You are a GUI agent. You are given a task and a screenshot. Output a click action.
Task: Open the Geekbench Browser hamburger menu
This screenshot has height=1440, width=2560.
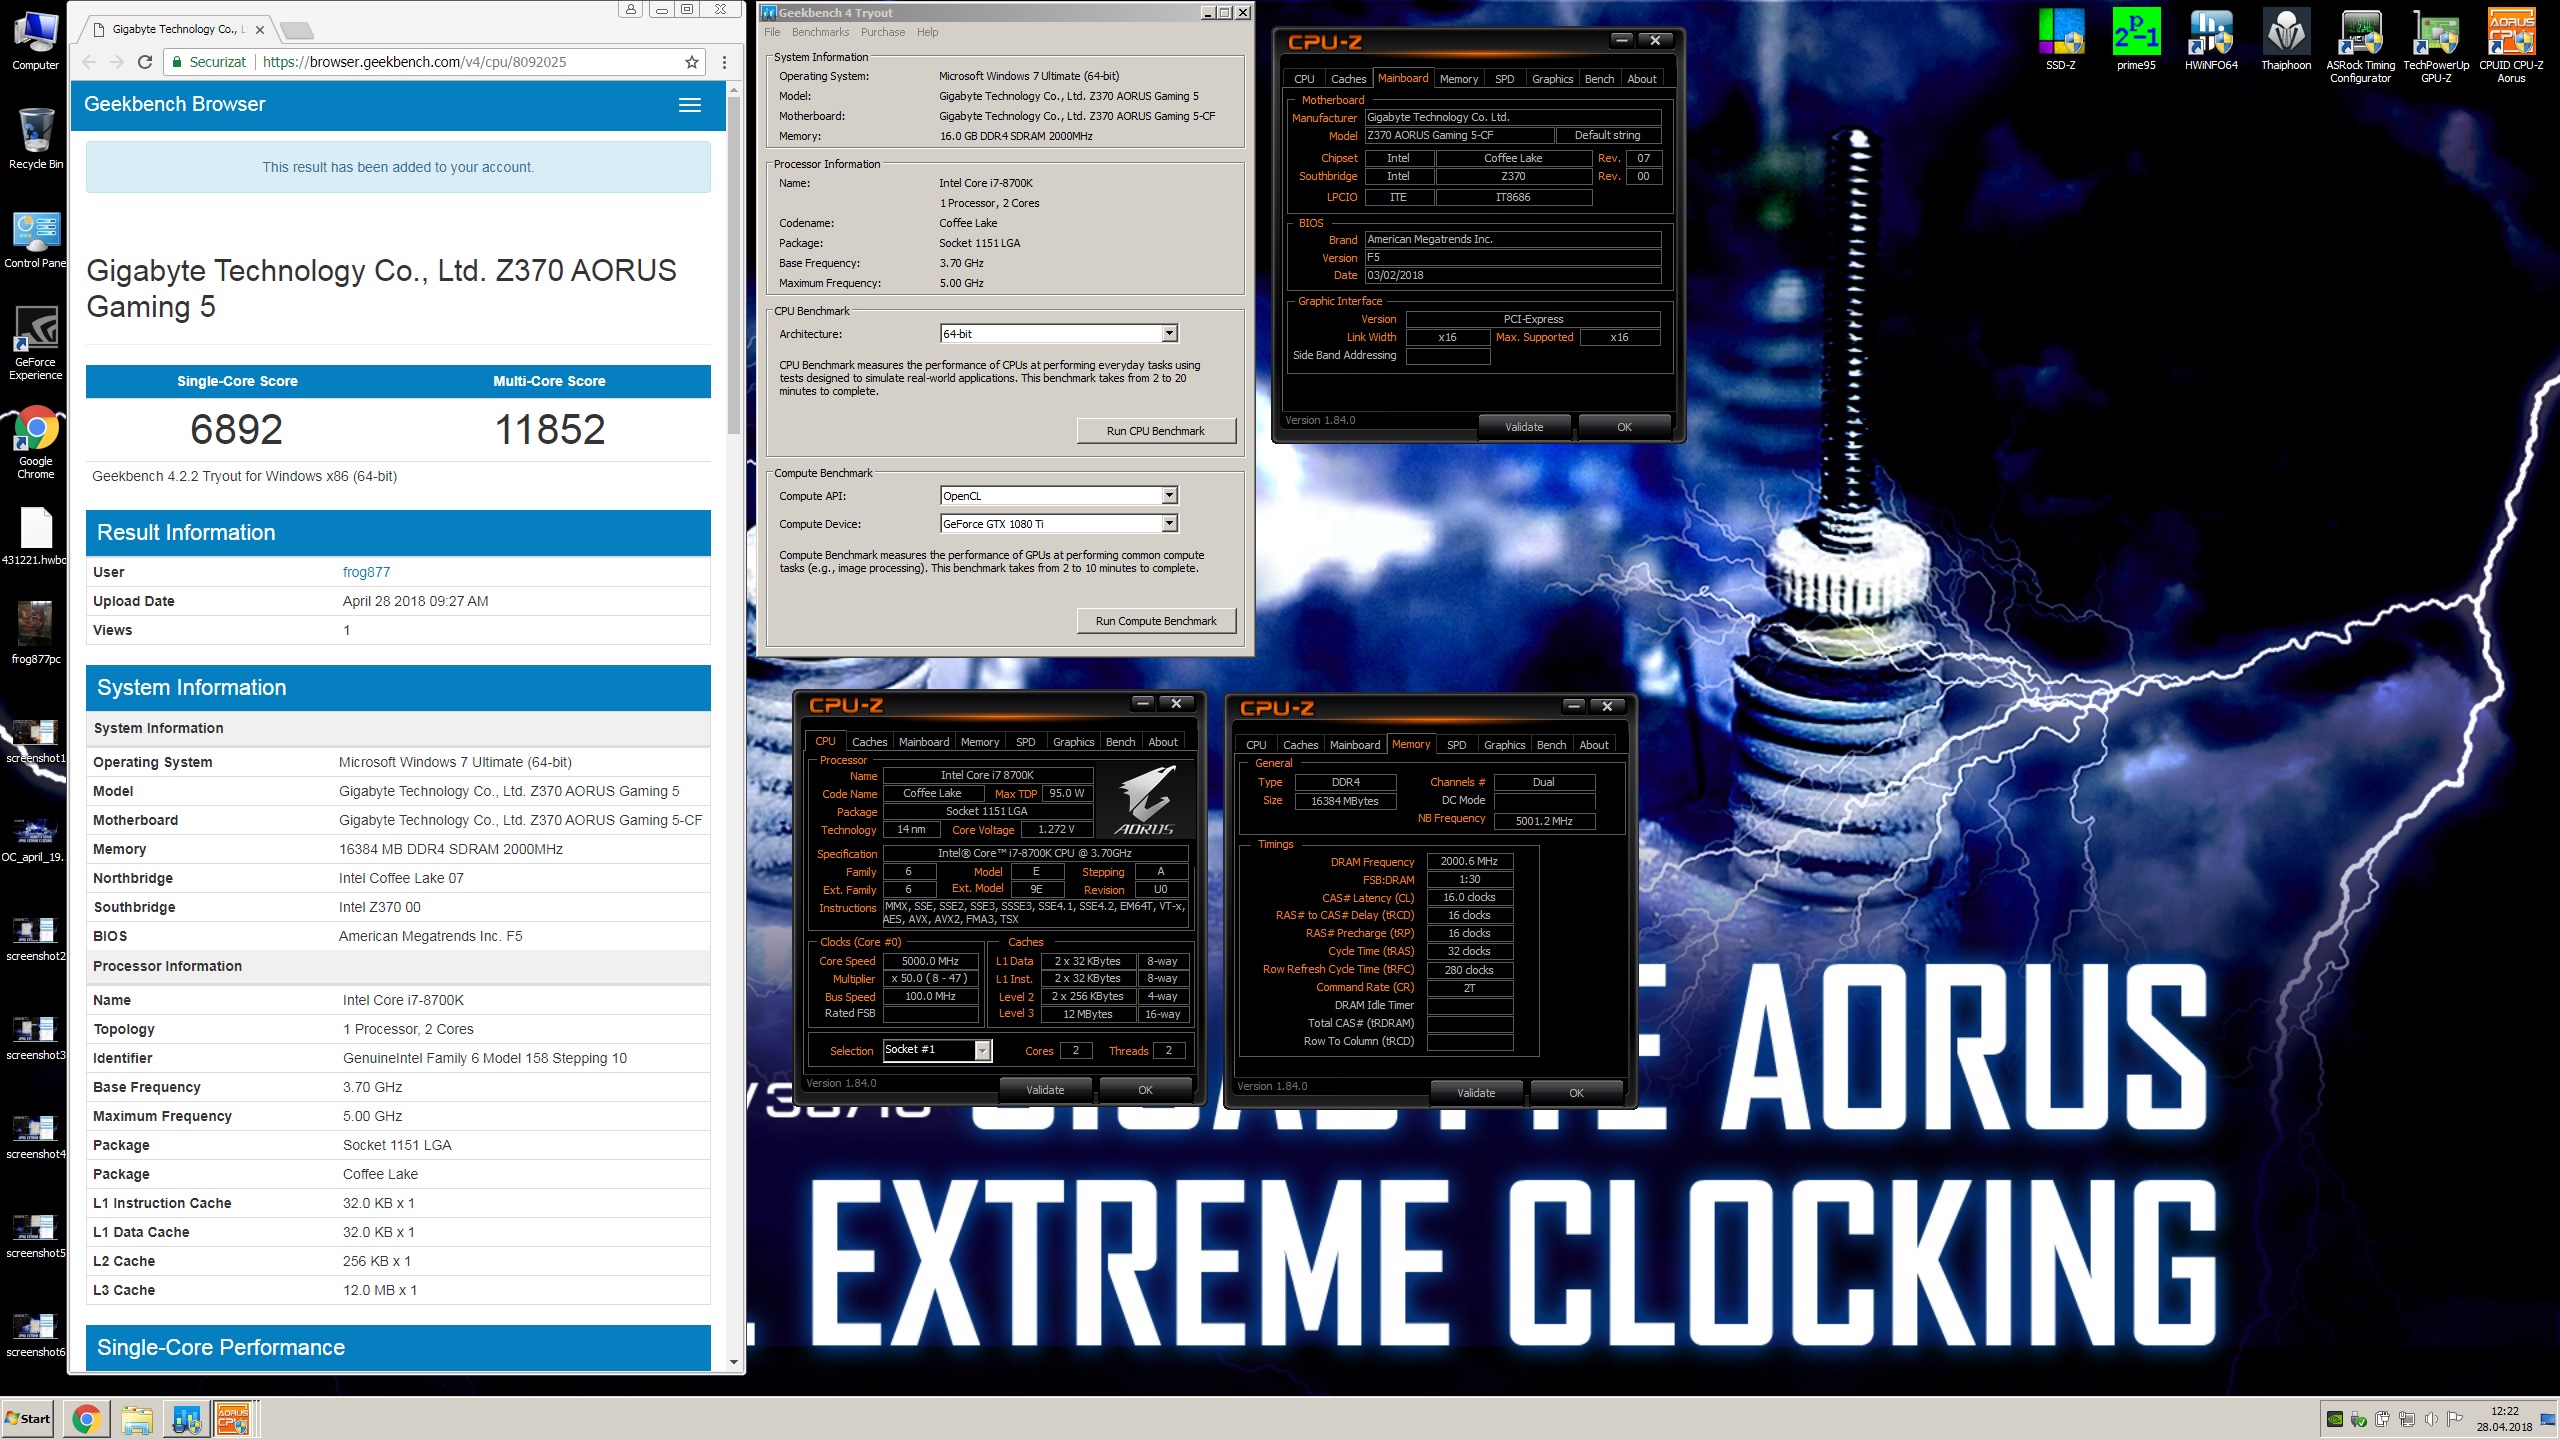pos(690,105)
